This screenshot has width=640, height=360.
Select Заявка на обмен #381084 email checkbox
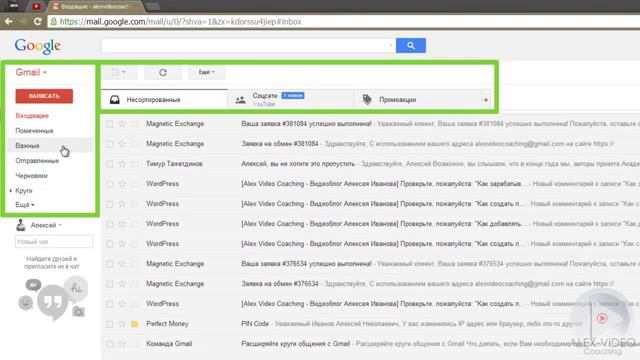pyautogui.click(x=109, y=144)
